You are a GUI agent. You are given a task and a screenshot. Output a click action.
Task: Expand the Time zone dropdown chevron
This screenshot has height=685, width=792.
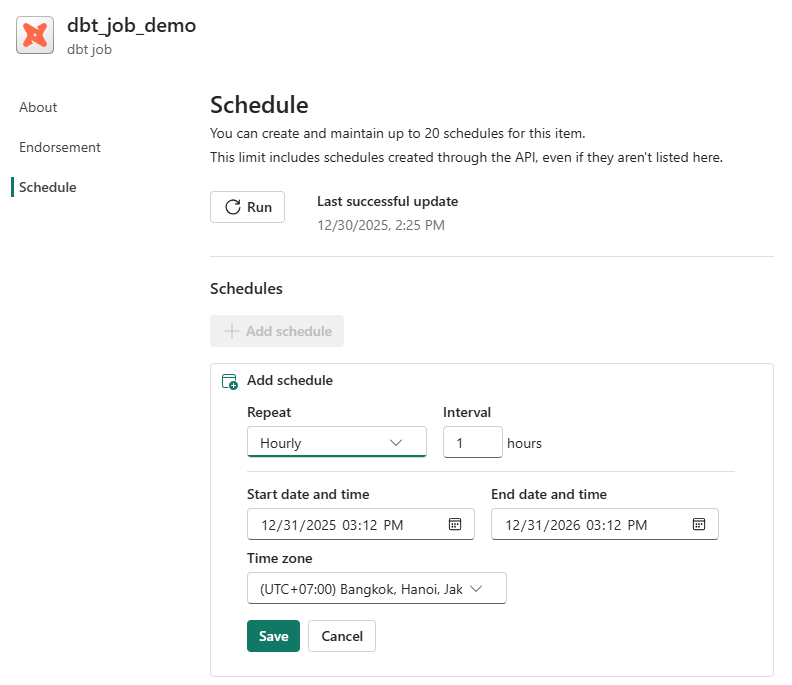(476, 589)
